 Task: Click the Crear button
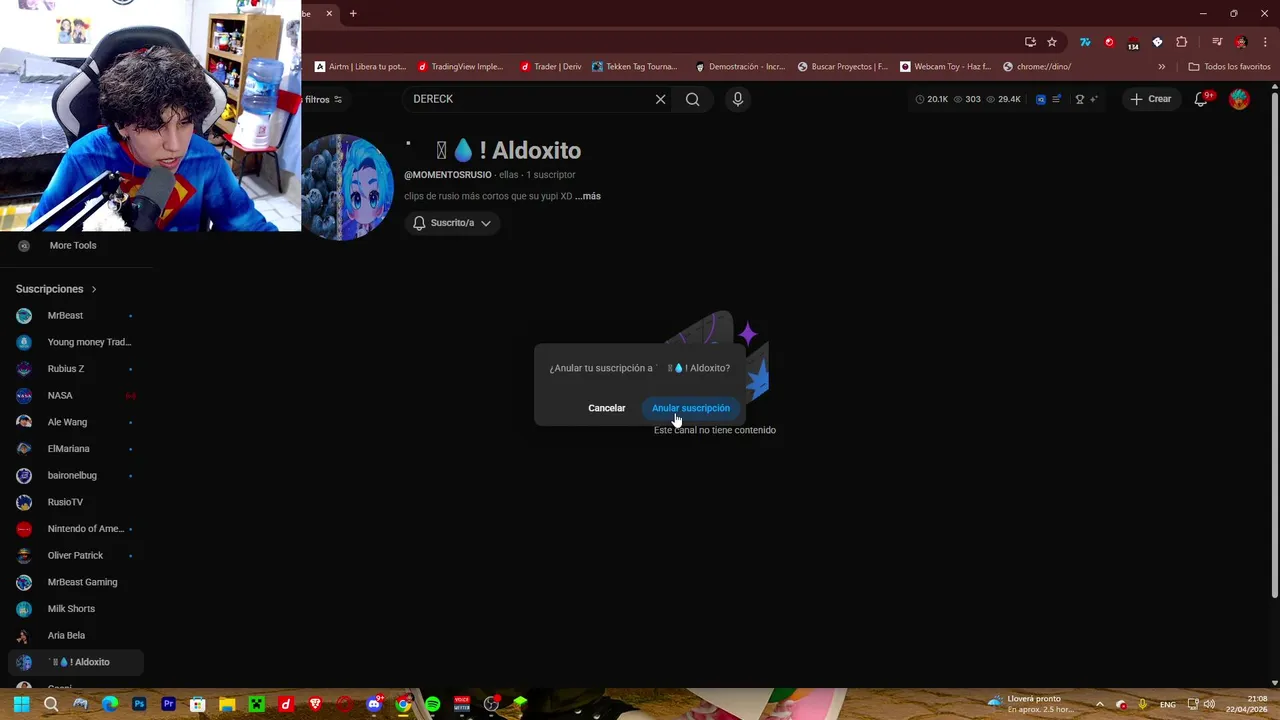(1151, 99)
